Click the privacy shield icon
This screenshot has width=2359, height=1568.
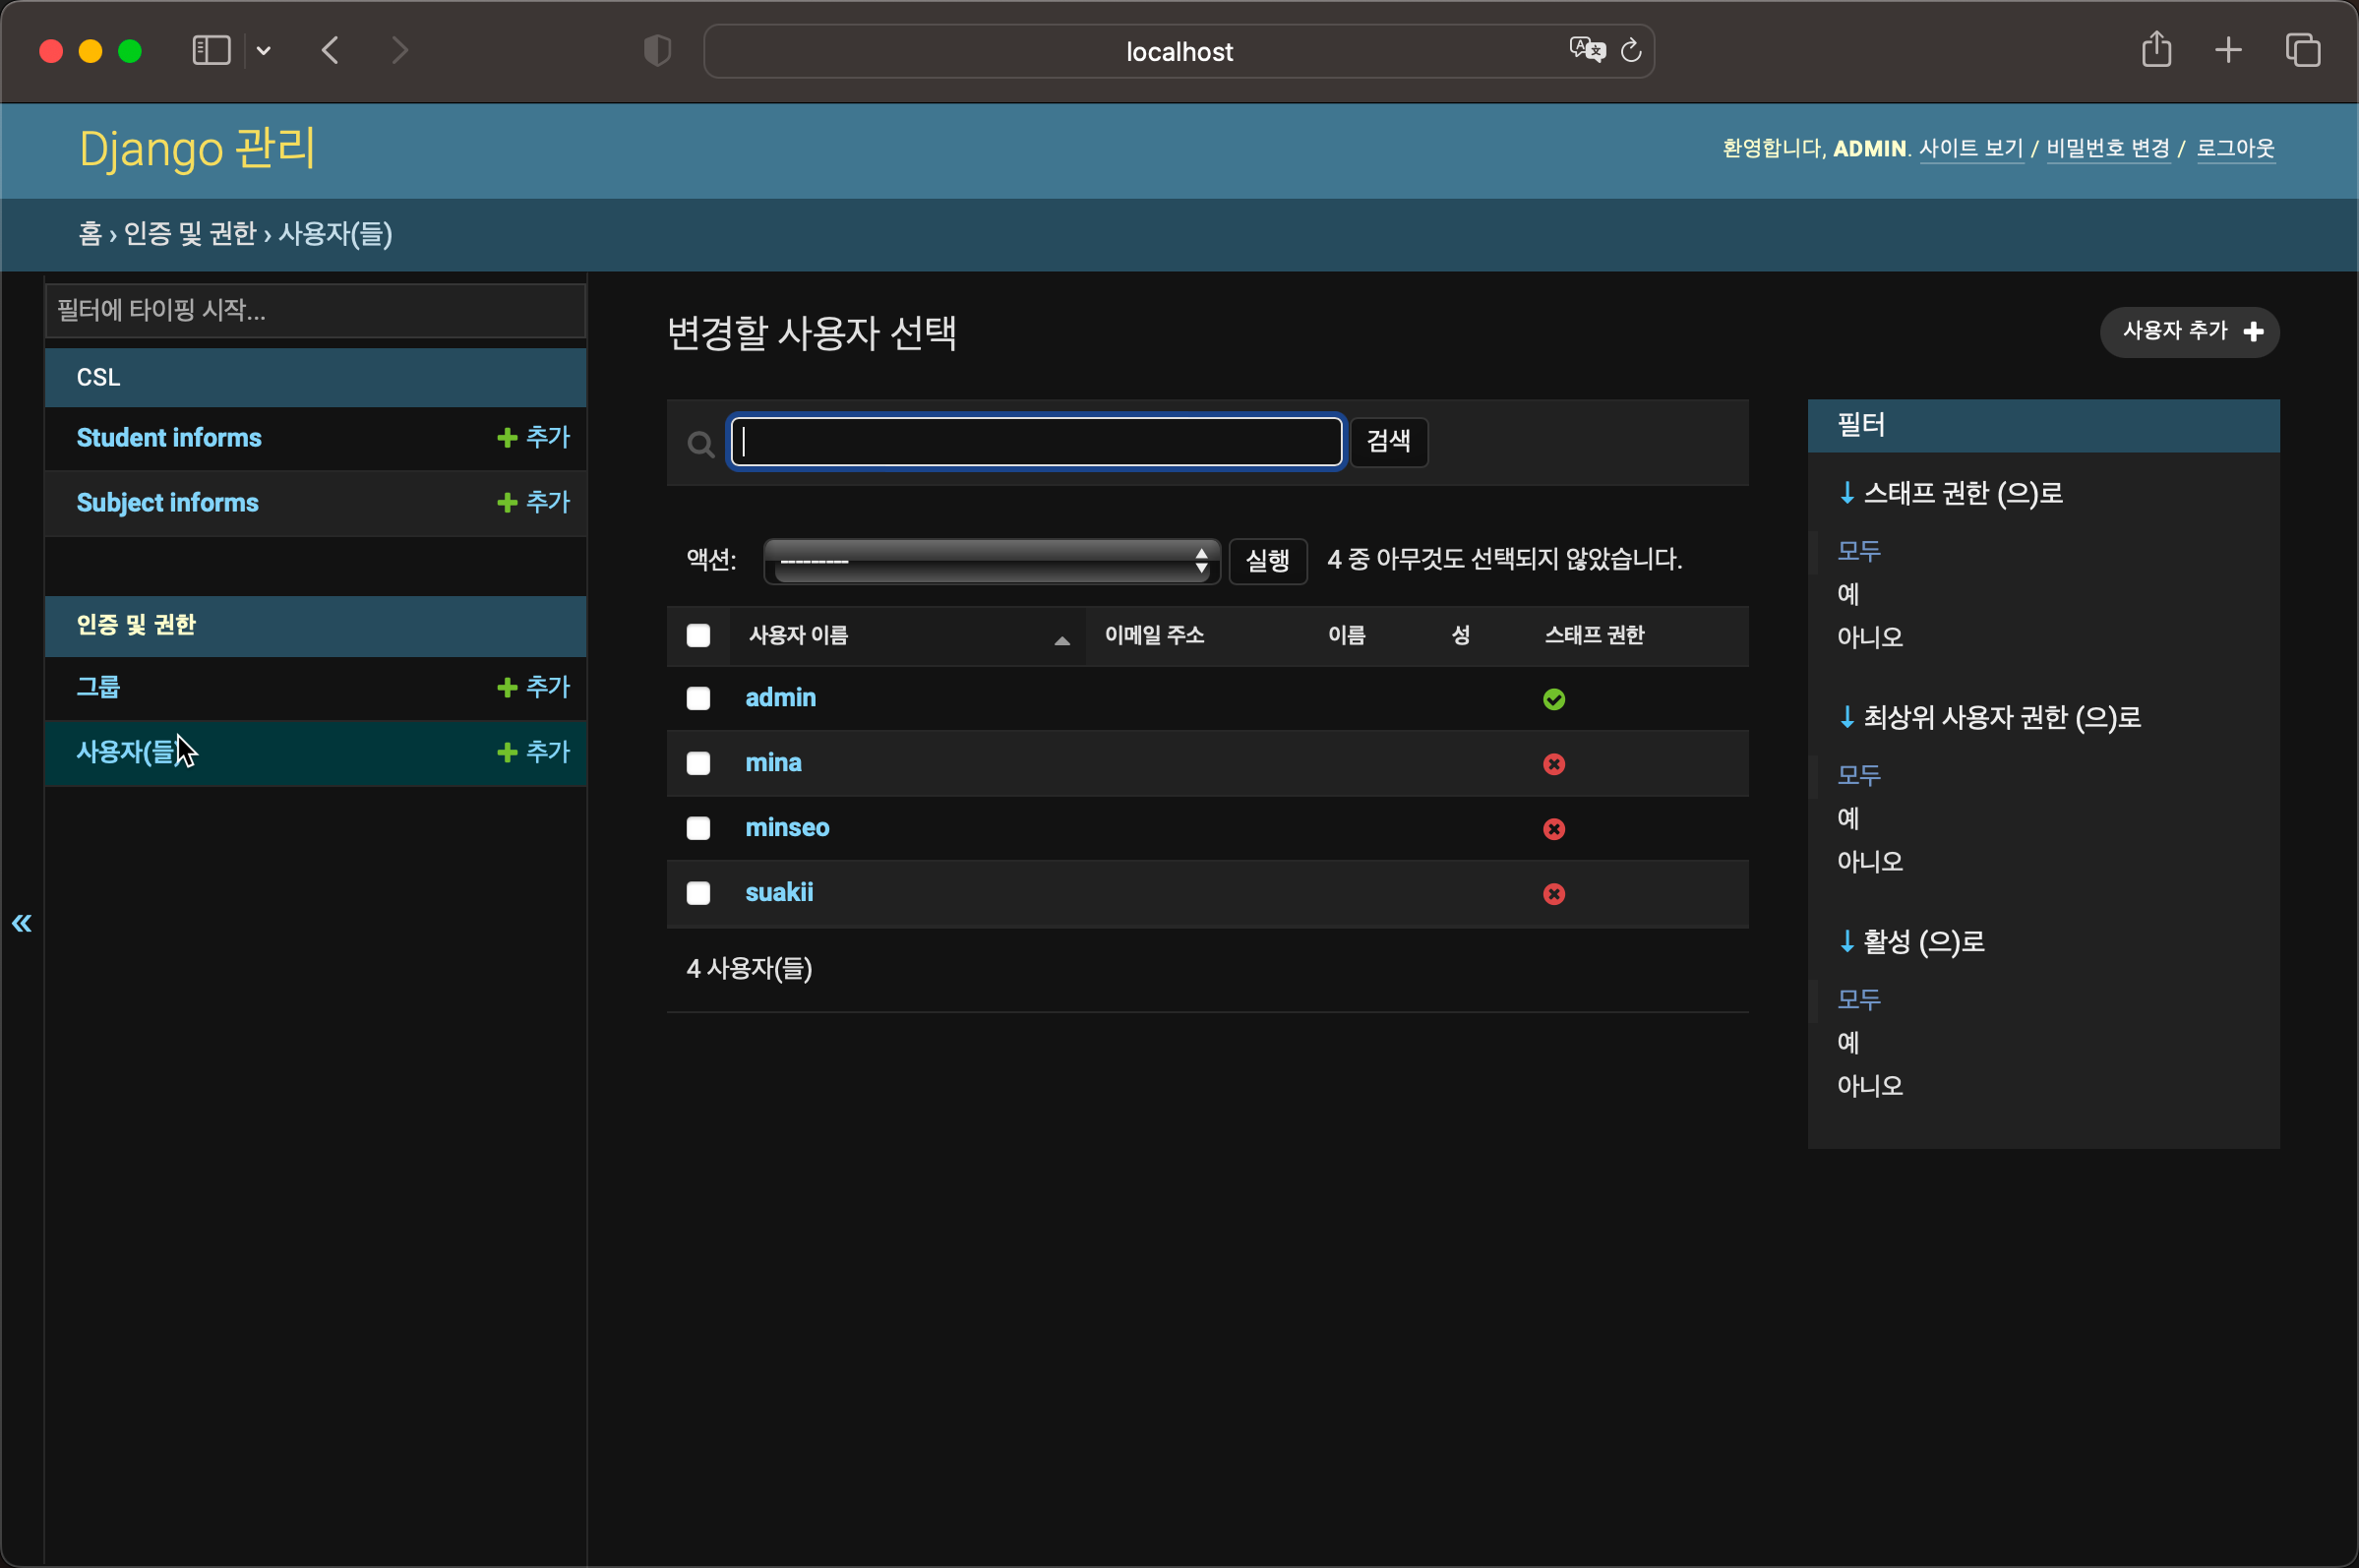click(x=657, y=50)
